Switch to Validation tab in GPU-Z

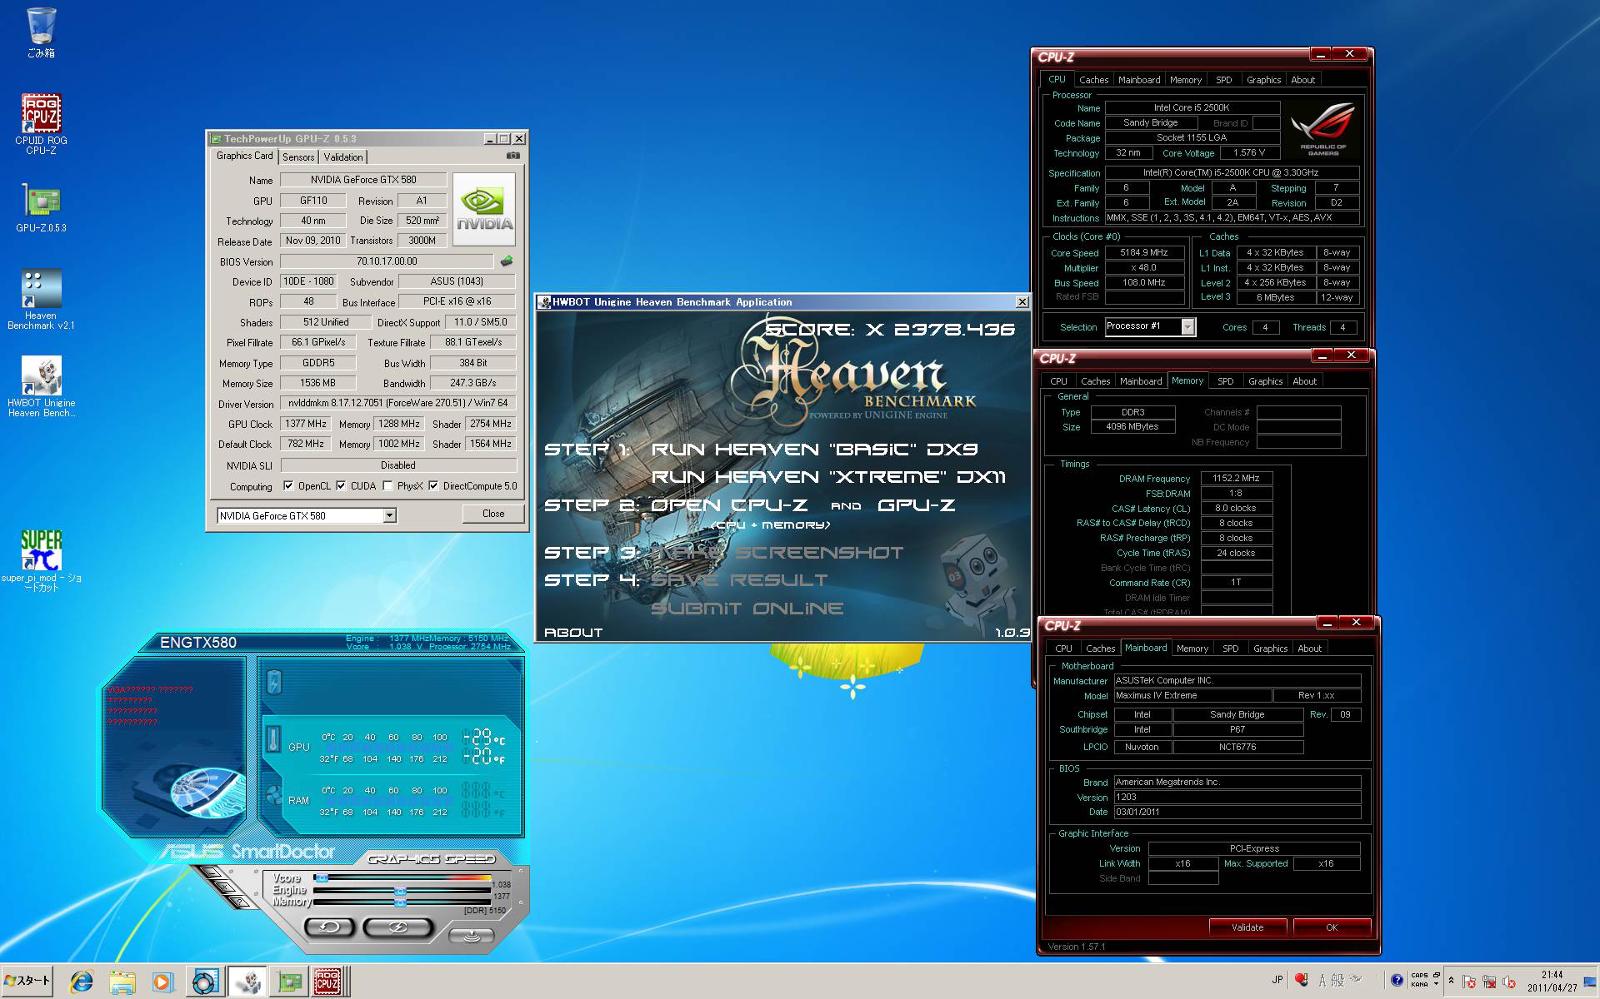(x=343, y=157)
